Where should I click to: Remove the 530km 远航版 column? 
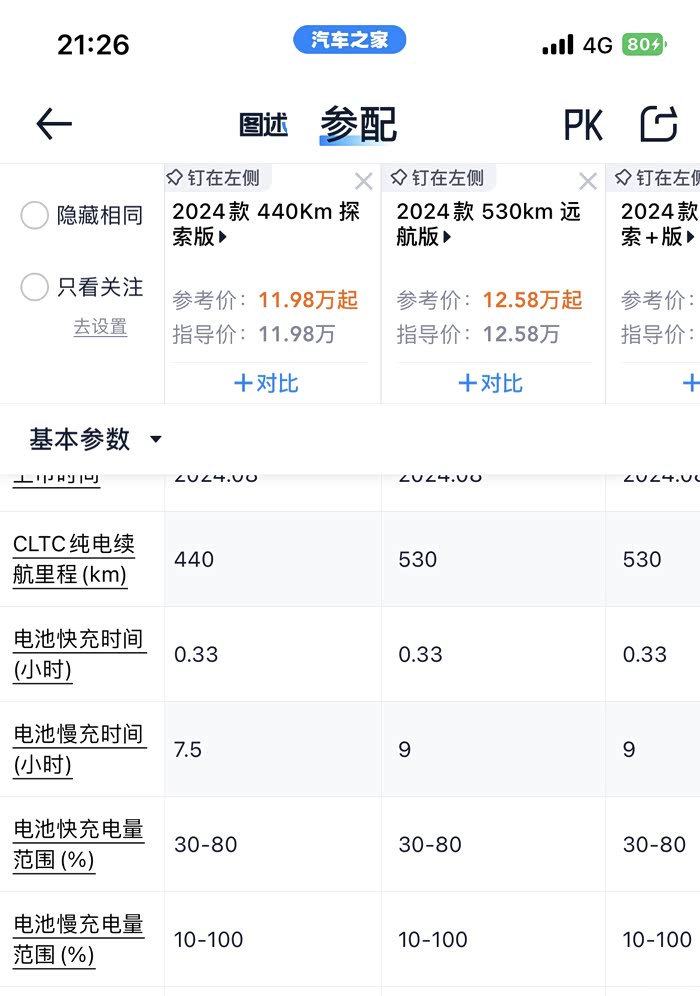(x=587, y=181)
